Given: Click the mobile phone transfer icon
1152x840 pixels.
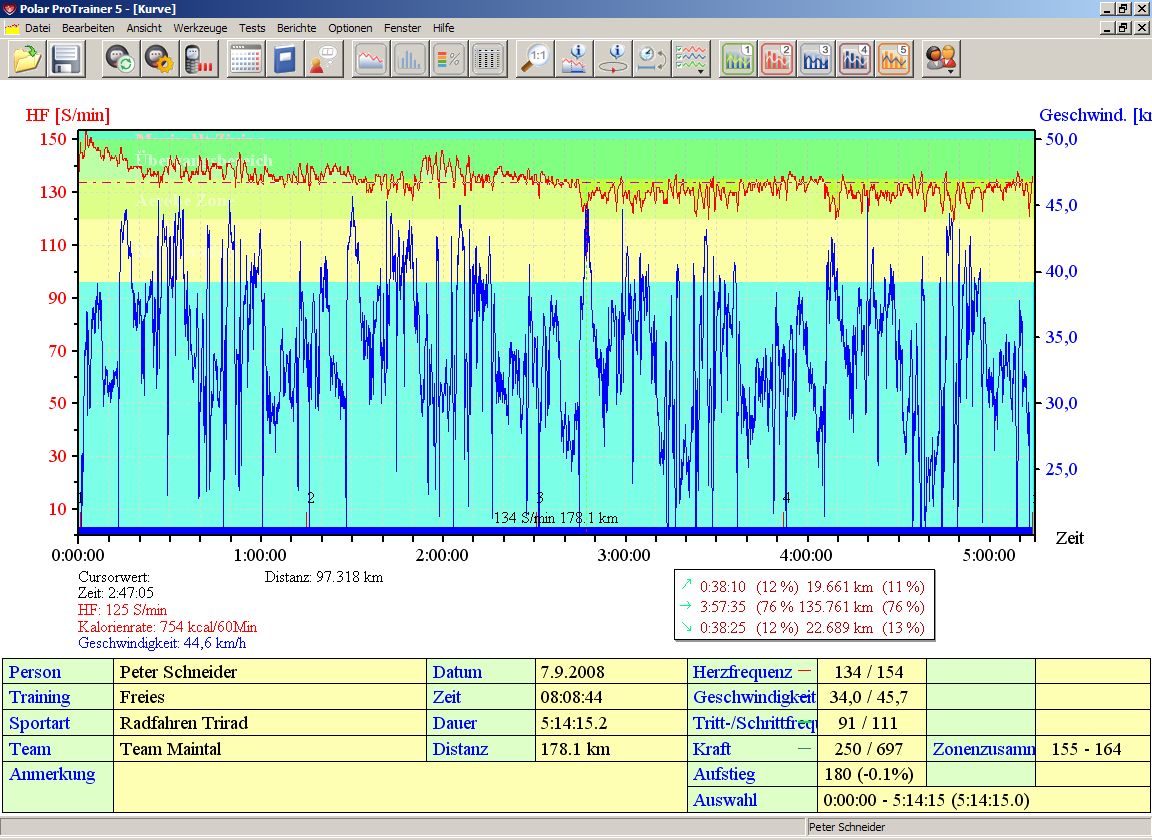Looking at the screenshot, I should click(199, 59).
